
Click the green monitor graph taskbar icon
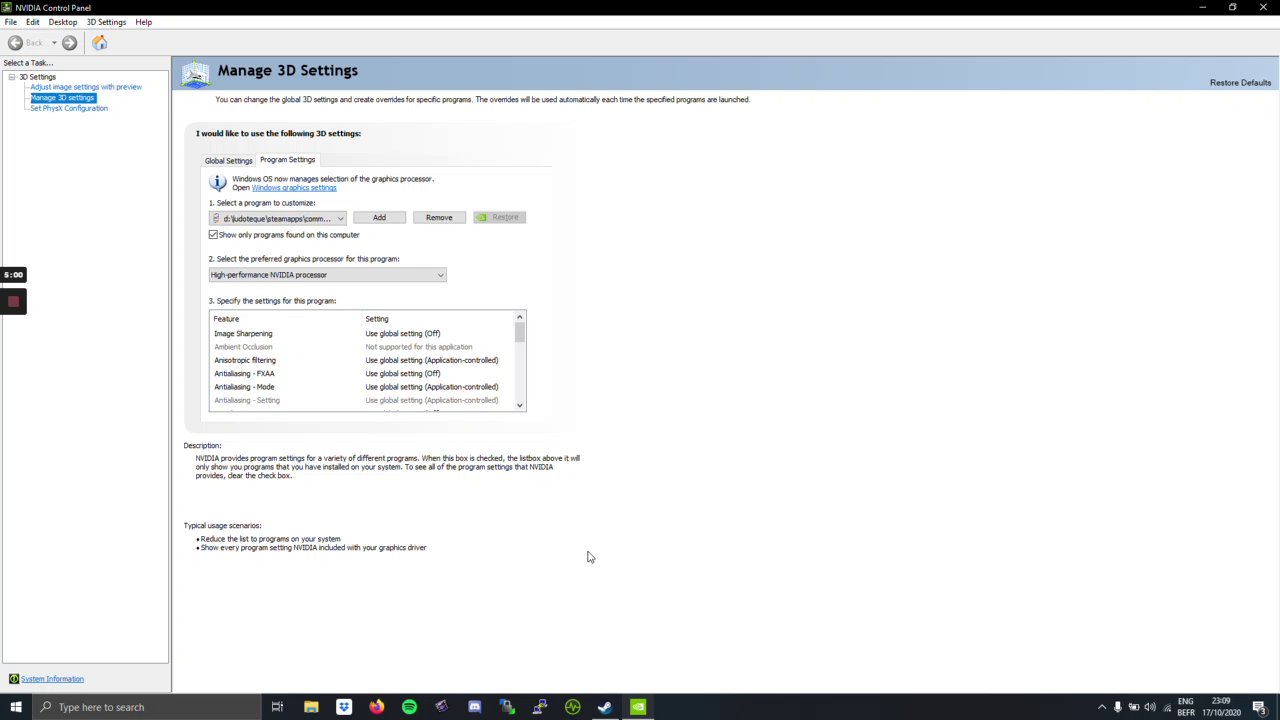[x=572, y=707]
